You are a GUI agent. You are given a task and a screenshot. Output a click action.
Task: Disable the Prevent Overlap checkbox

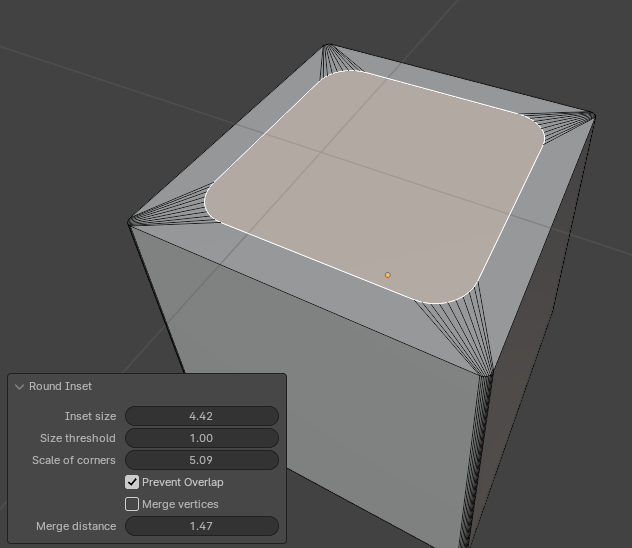(x=132, y=482)
